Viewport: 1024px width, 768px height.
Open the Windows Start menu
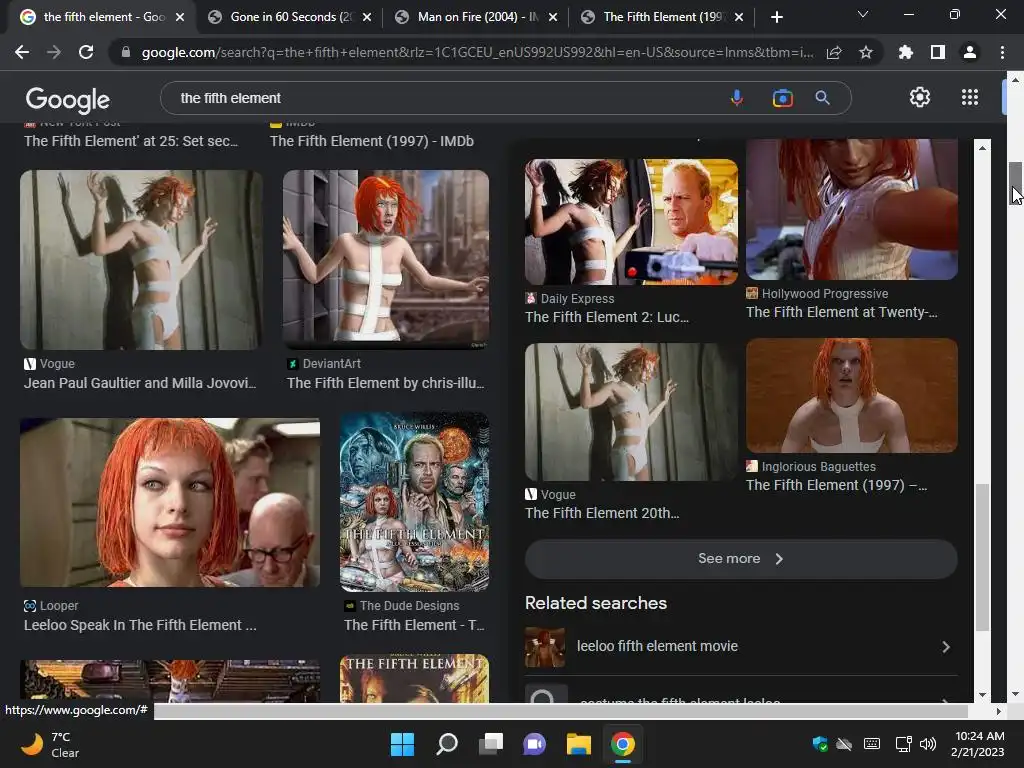click(x=402, y=744)
